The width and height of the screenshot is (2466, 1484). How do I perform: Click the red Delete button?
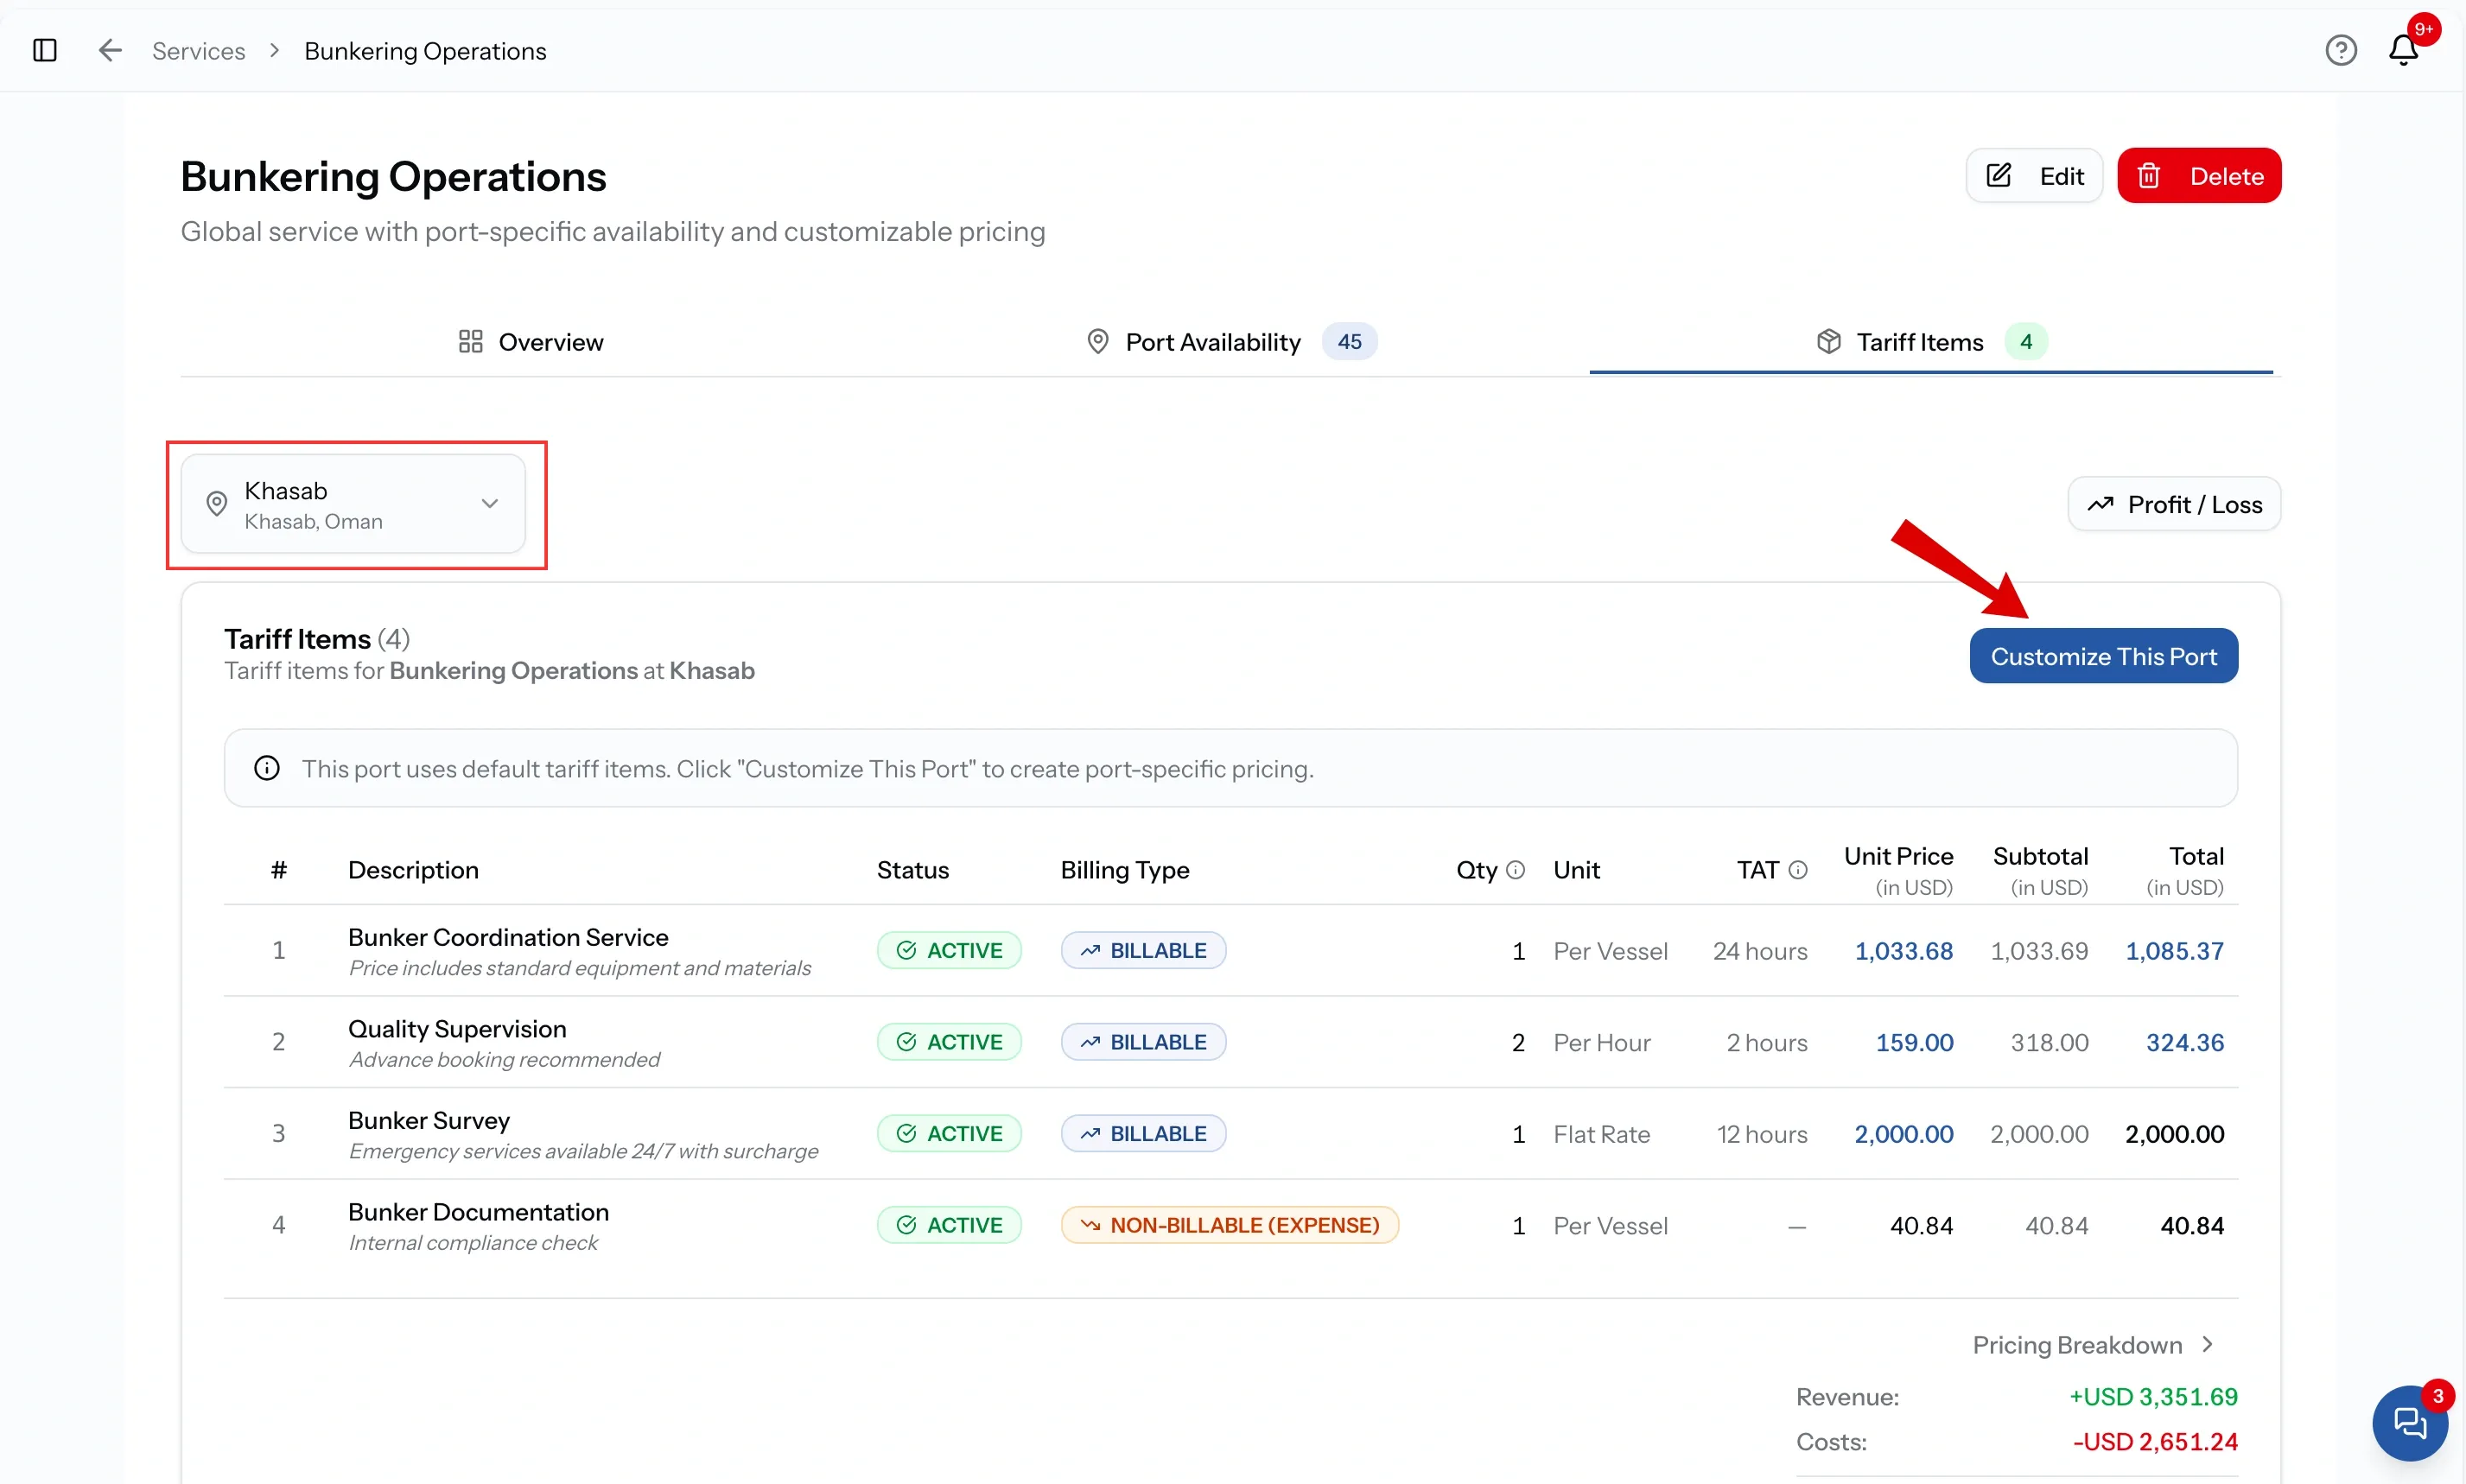(x=2198, y=176)
